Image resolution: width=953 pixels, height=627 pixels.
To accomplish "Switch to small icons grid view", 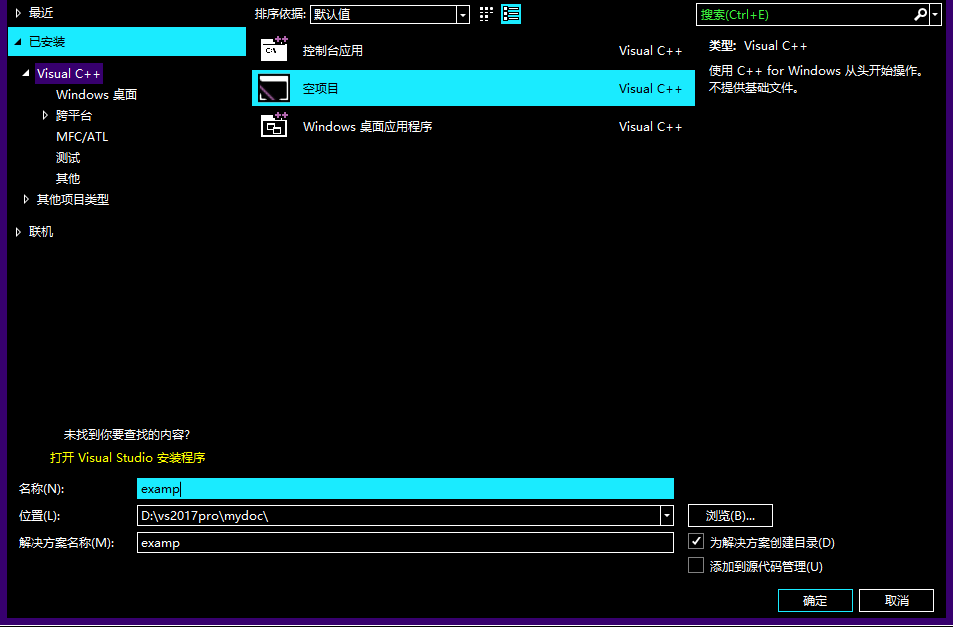I will coord(486,14).
